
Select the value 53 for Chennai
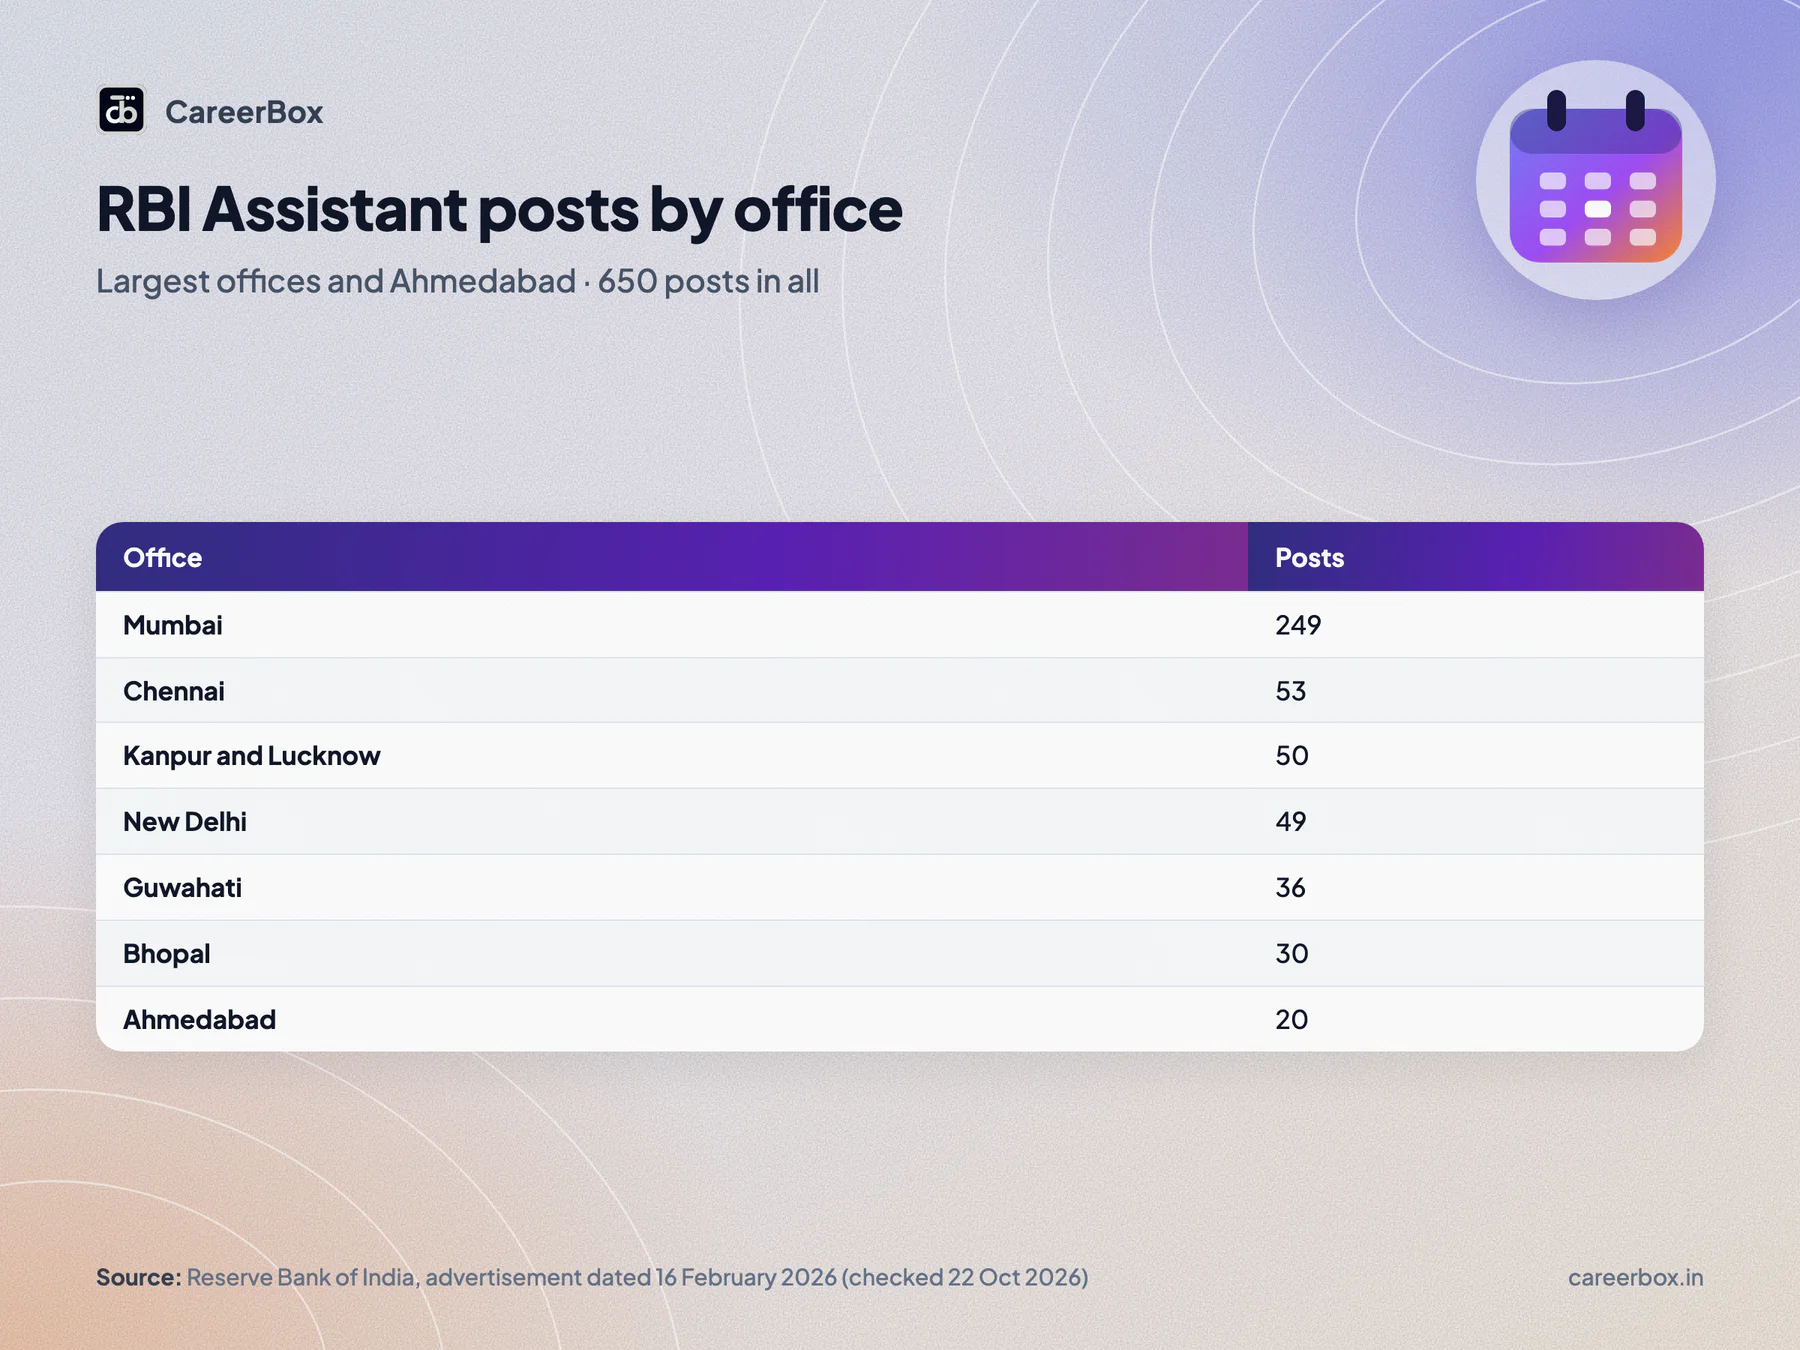1290,691
